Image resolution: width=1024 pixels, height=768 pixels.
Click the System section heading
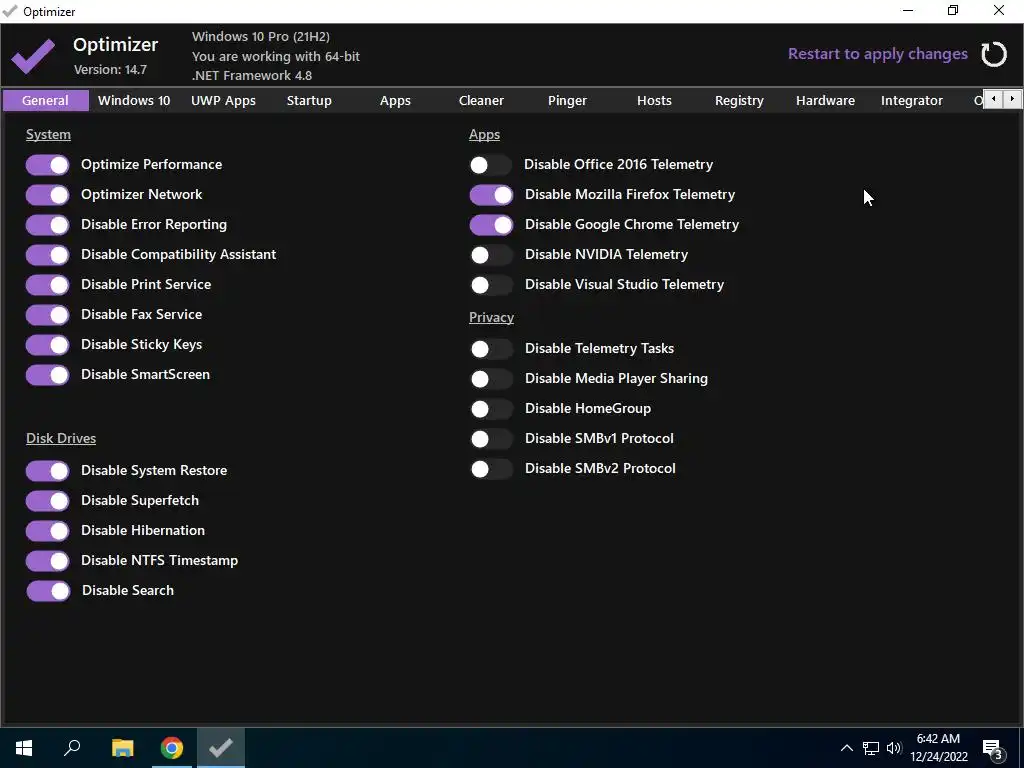[48, 135]
